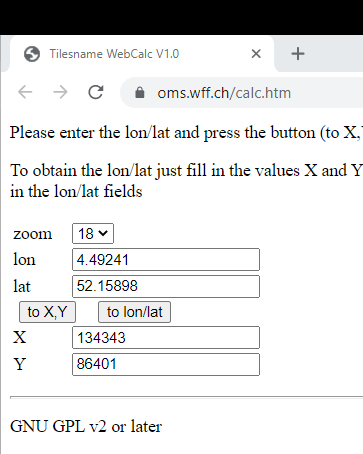Open the zoom level dropdown
363x454 pixels.
(x=93, y=234)
